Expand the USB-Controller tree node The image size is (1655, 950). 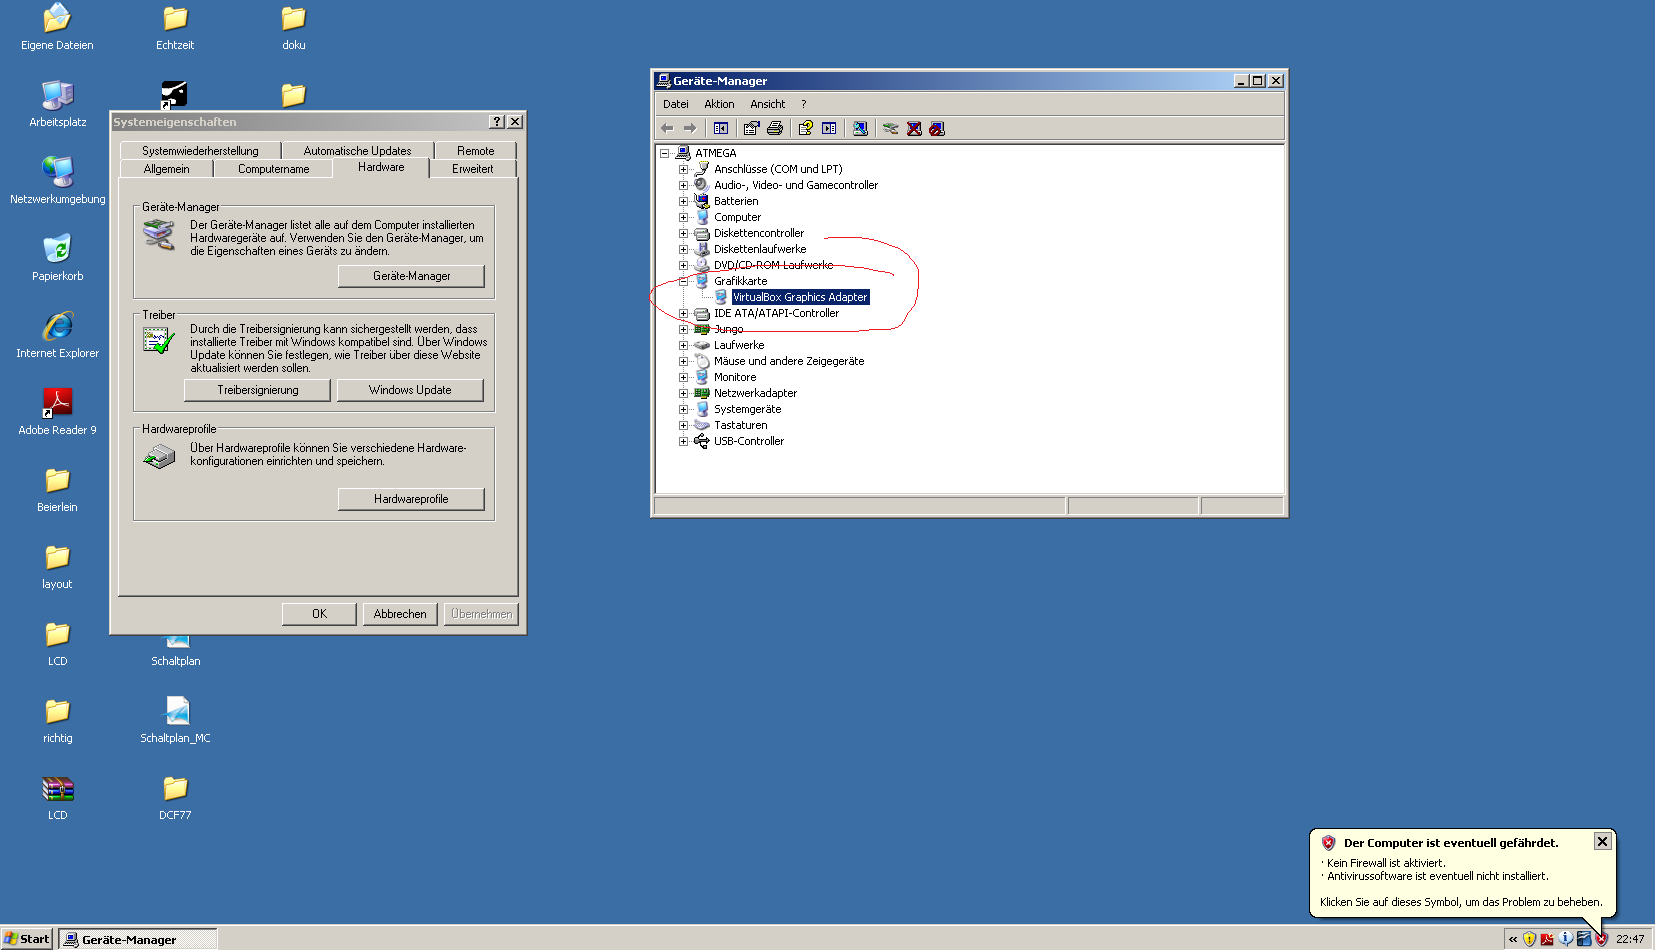point(683,441)
